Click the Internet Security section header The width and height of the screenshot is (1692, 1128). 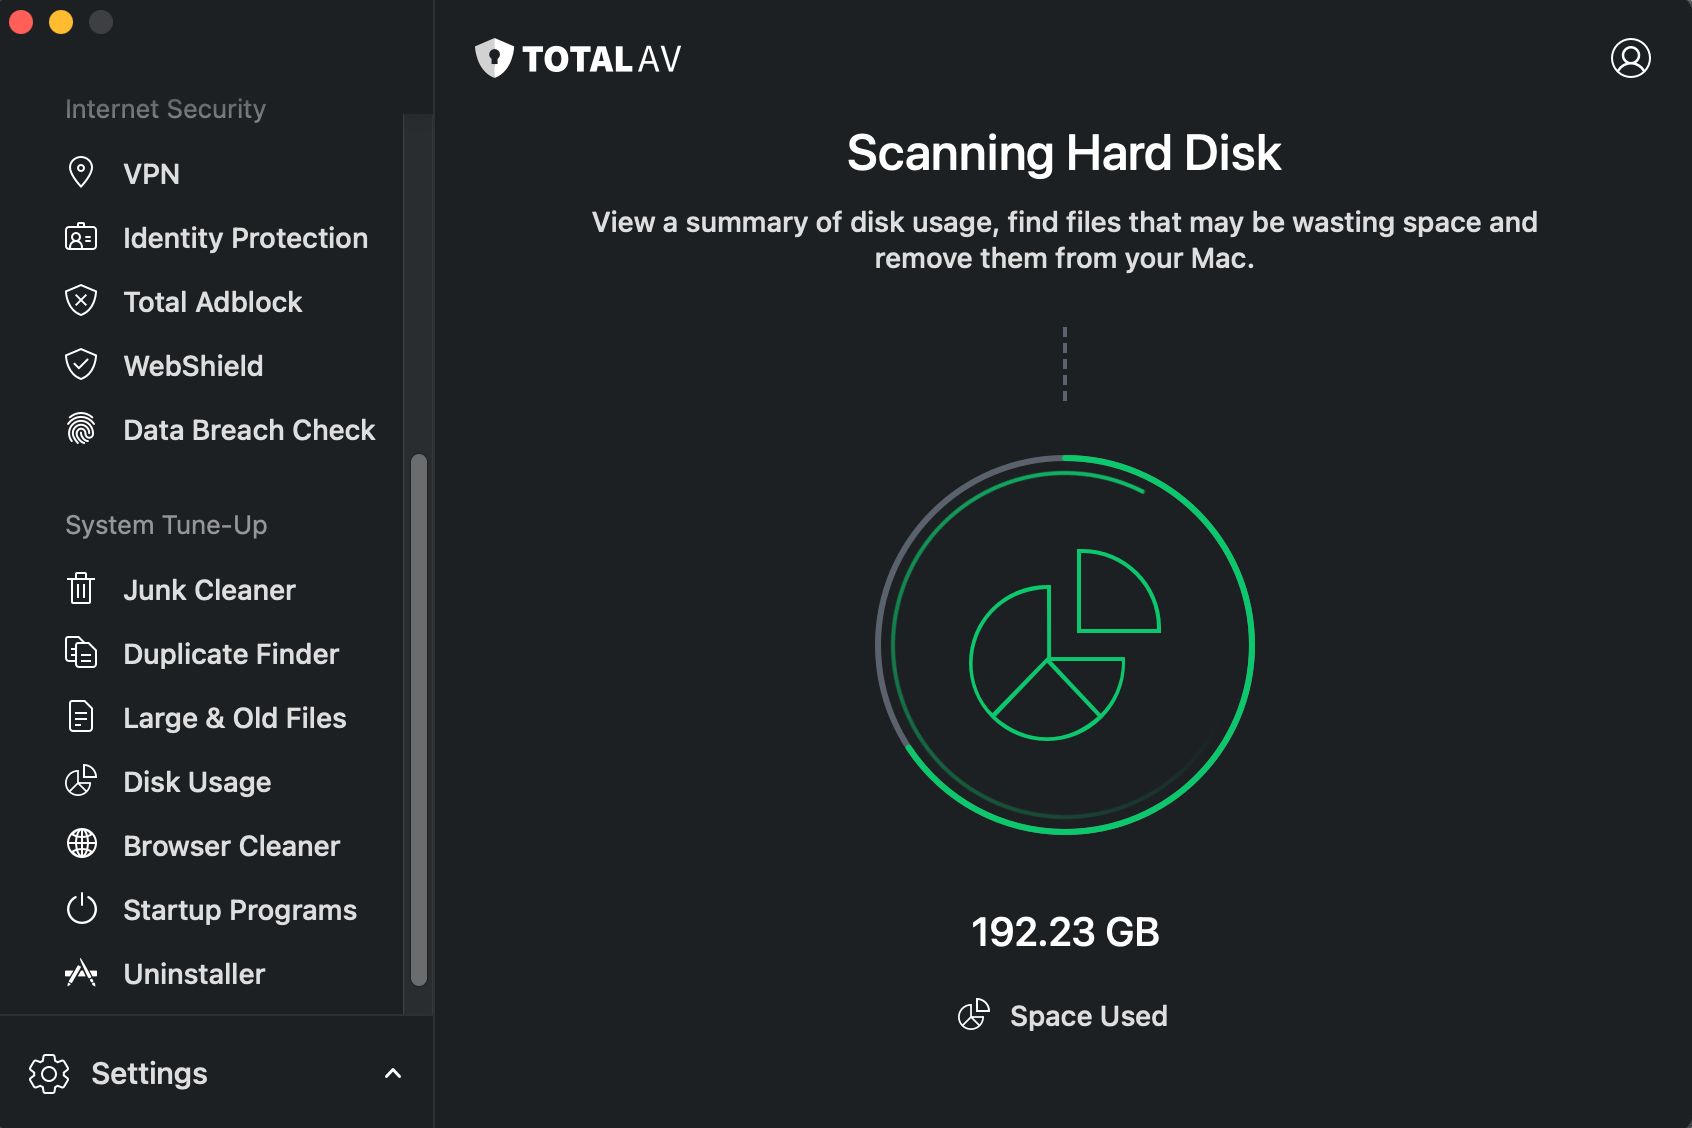[165, 108]
